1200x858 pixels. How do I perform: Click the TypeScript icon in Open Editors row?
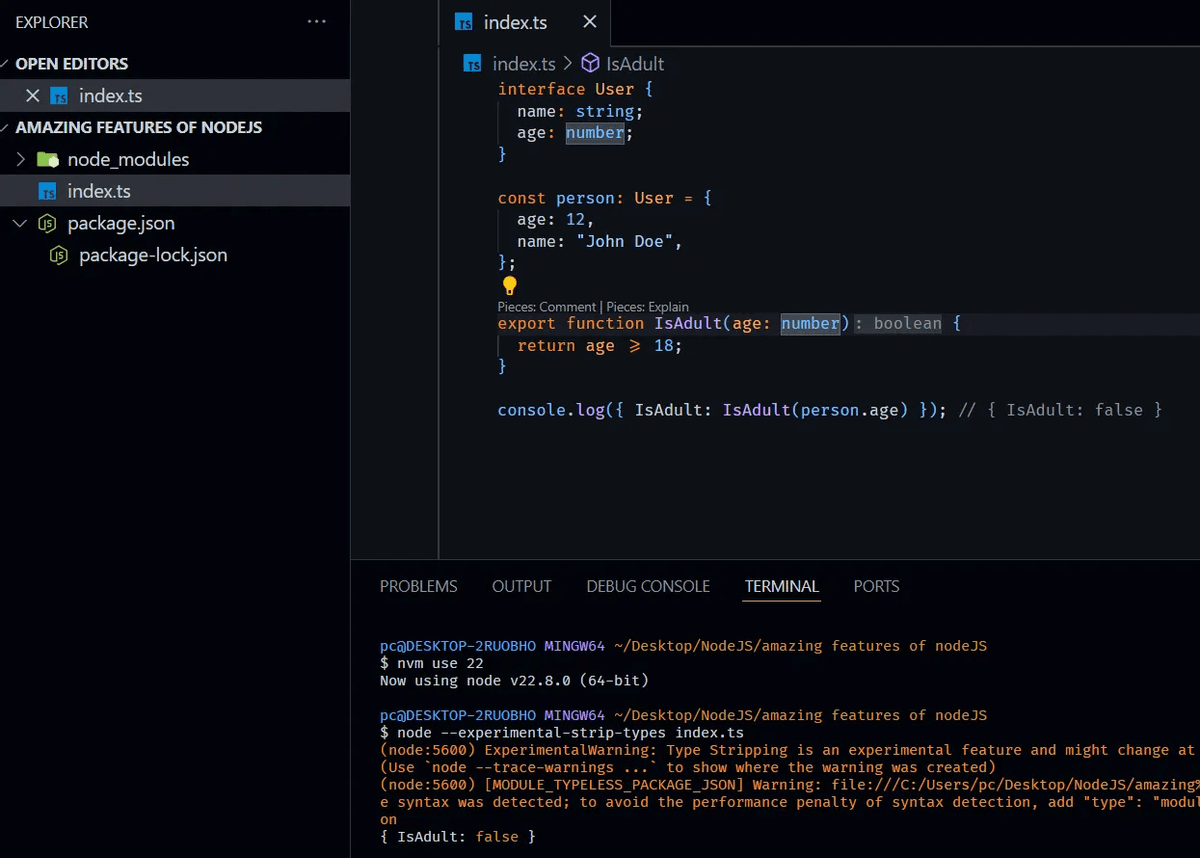tap(60, 96)
